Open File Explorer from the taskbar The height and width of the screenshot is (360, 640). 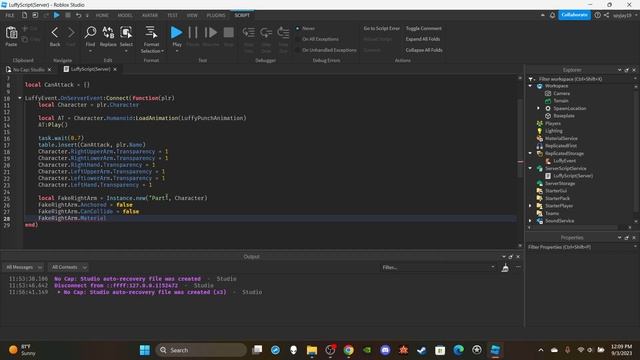click(312, 350)
